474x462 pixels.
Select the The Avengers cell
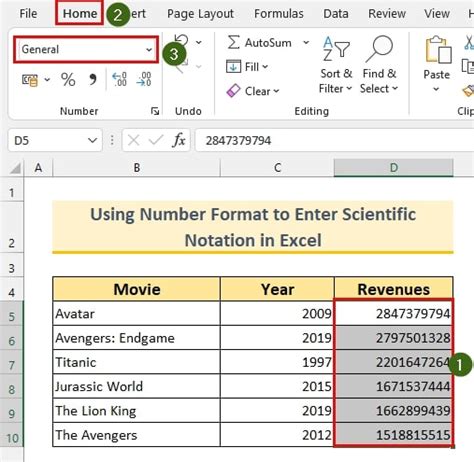136,435
